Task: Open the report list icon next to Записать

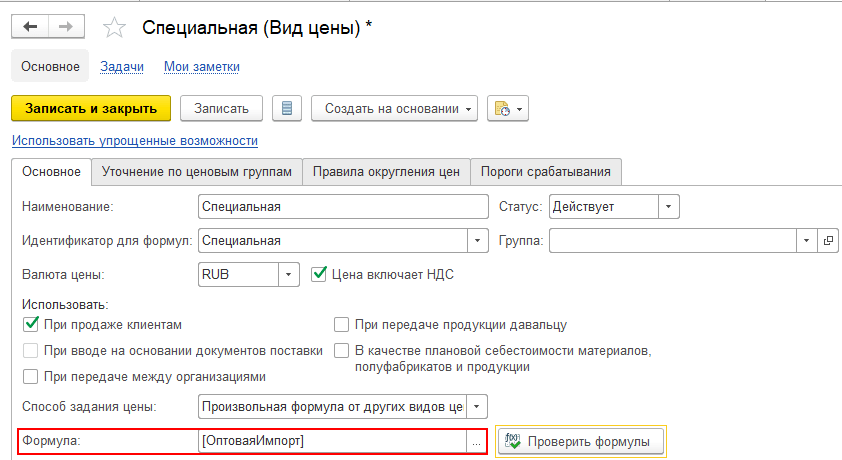Action: click(287, 108)
